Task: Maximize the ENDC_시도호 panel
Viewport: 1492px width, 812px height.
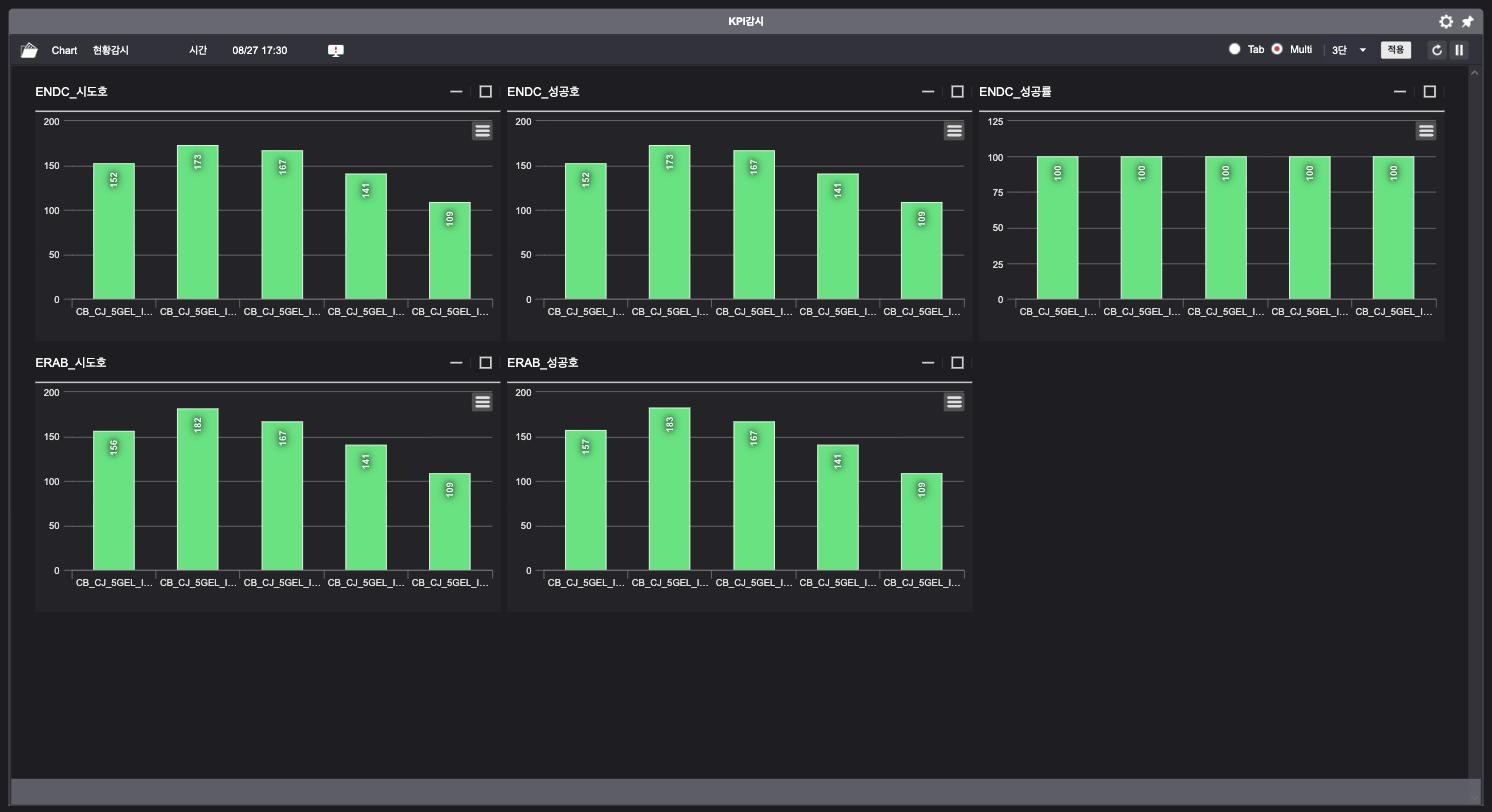Action: tap(486, 92)
